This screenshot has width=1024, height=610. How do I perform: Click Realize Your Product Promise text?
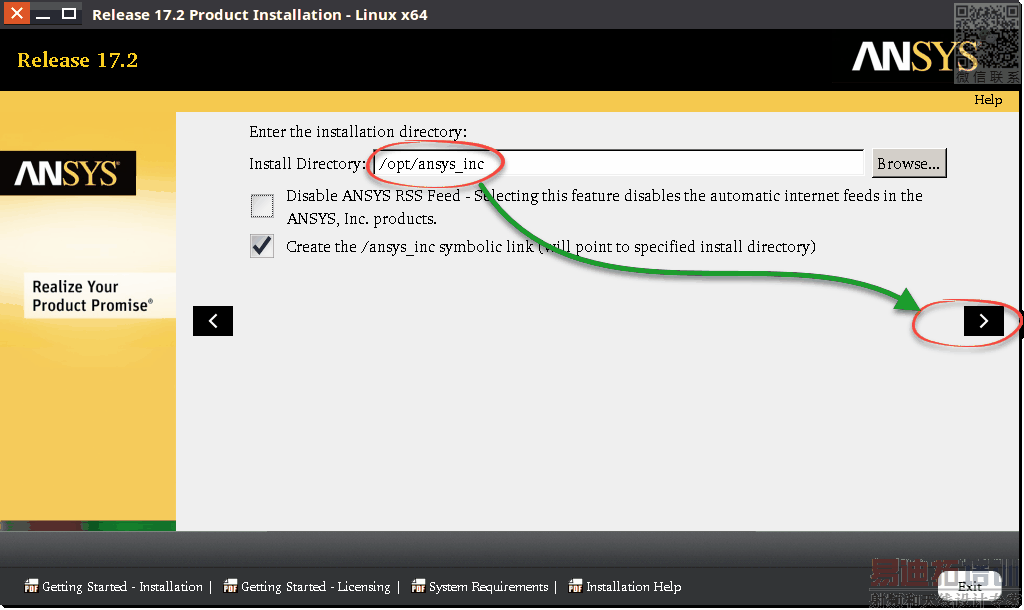tap(93, 296)
